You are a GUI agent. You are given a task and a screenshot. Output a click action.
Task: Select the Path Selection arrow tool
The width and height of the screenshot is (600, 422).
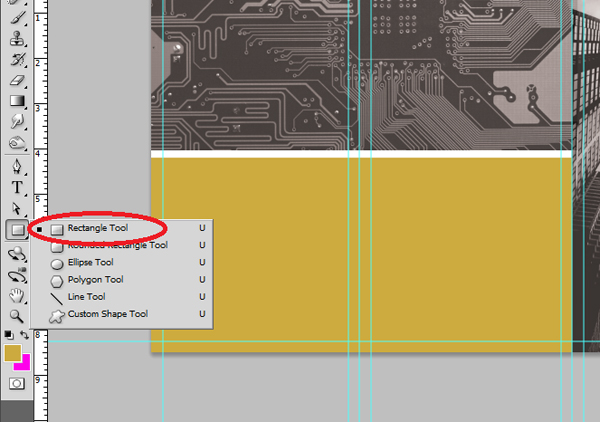click(x=17, y=209)
